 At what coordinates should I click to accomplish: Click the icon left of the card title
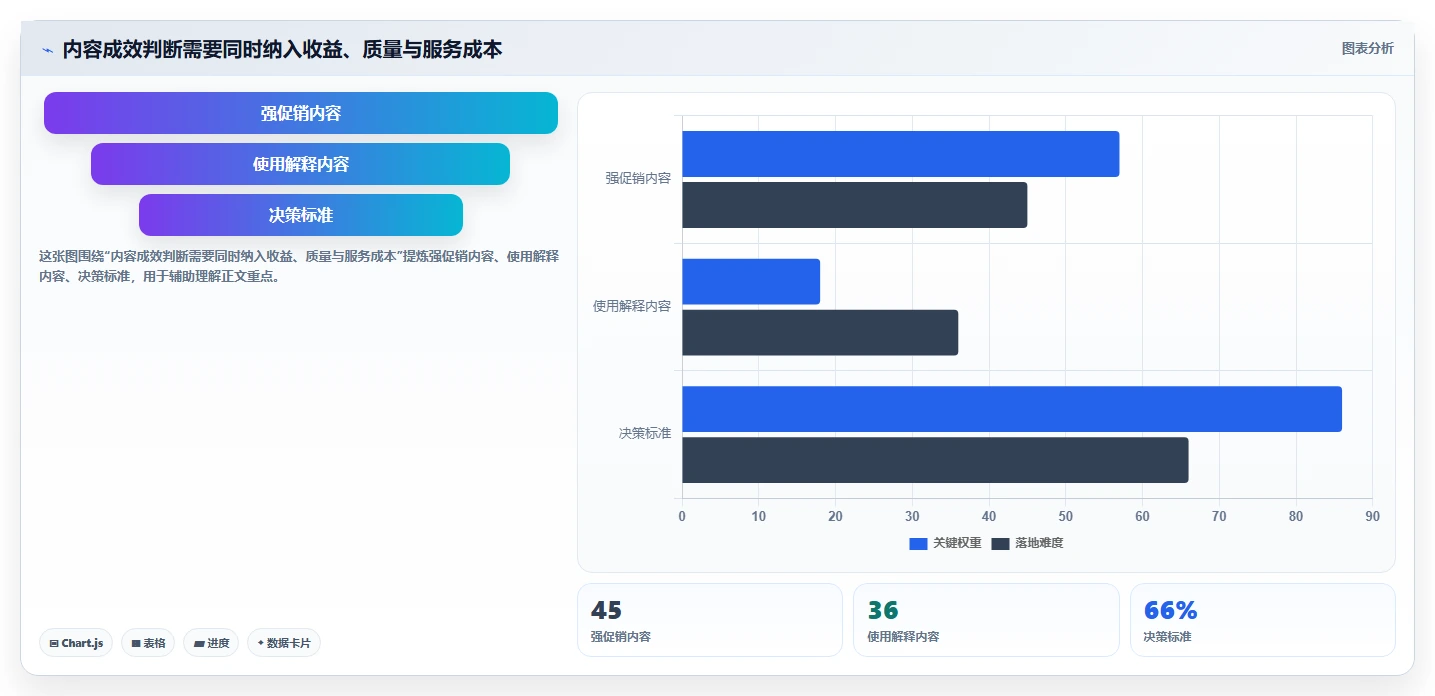pyautogui.click(x=47, y=50)
